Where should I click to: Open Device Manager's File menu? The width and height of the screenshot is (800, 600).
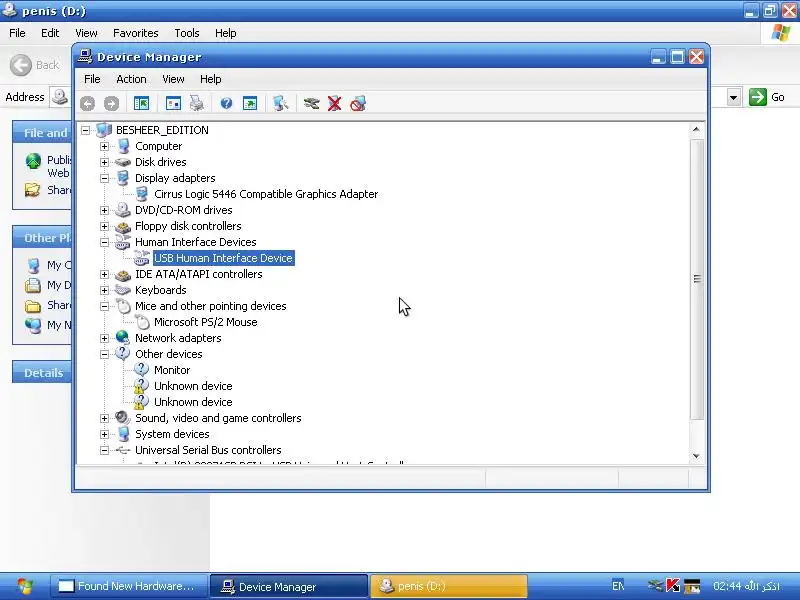click(92, 79)
